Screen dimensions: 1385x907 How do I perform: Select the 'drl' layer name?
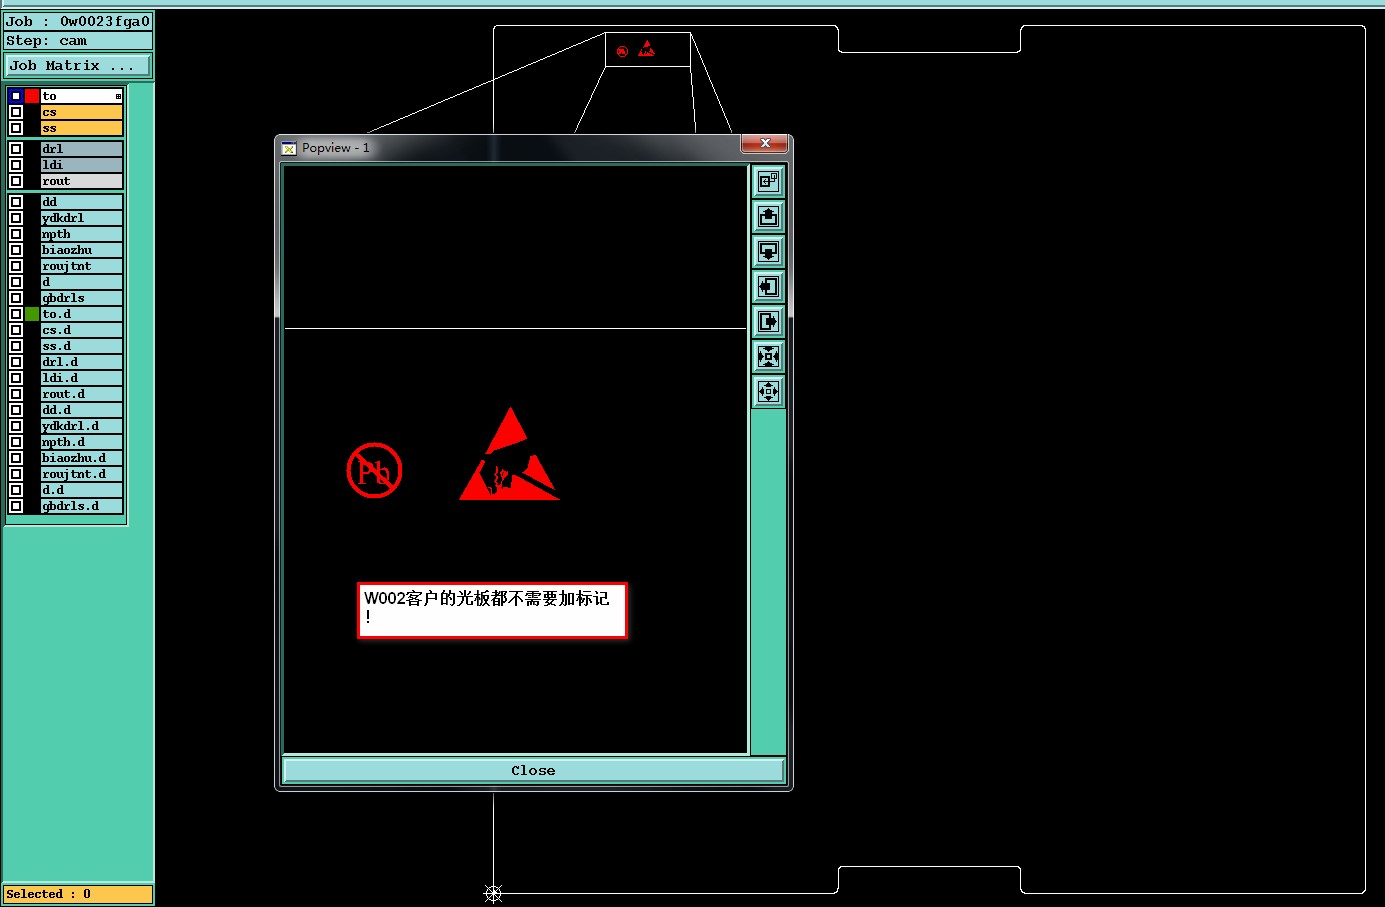pyautogui.click(x=81, y=149)
